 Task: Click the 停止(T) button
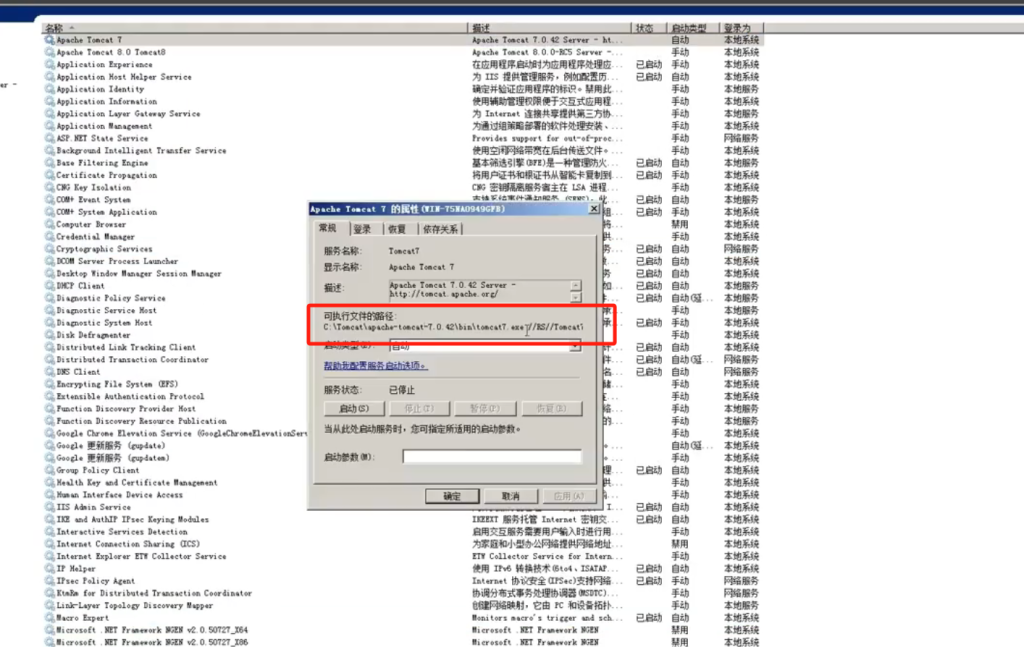click(419, 409)
